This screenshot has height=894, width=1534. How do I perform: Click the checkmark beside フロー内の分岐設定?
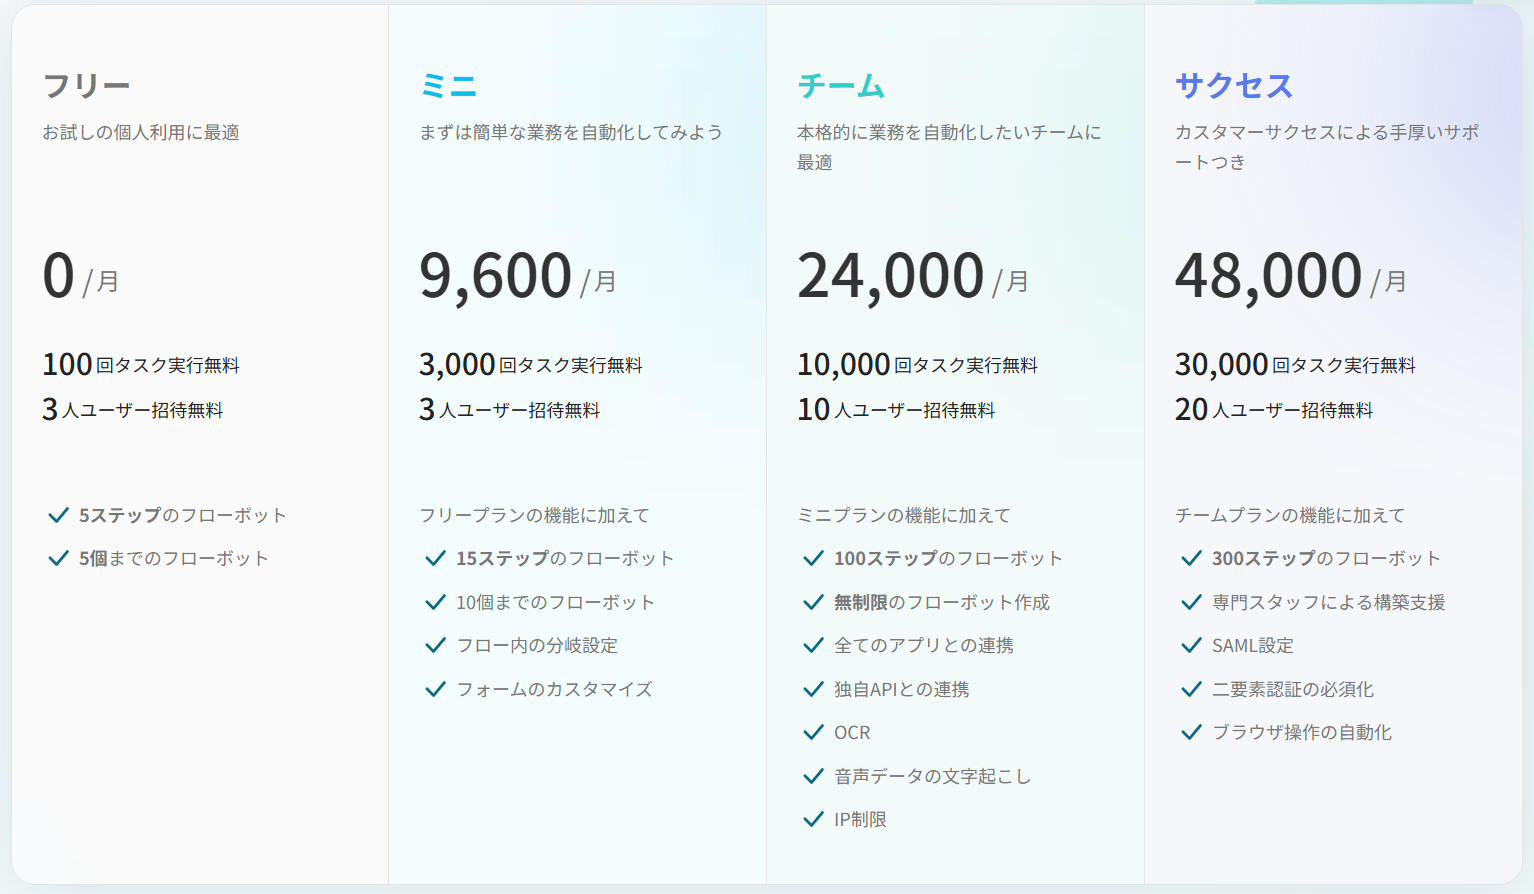tap(435, 645)
